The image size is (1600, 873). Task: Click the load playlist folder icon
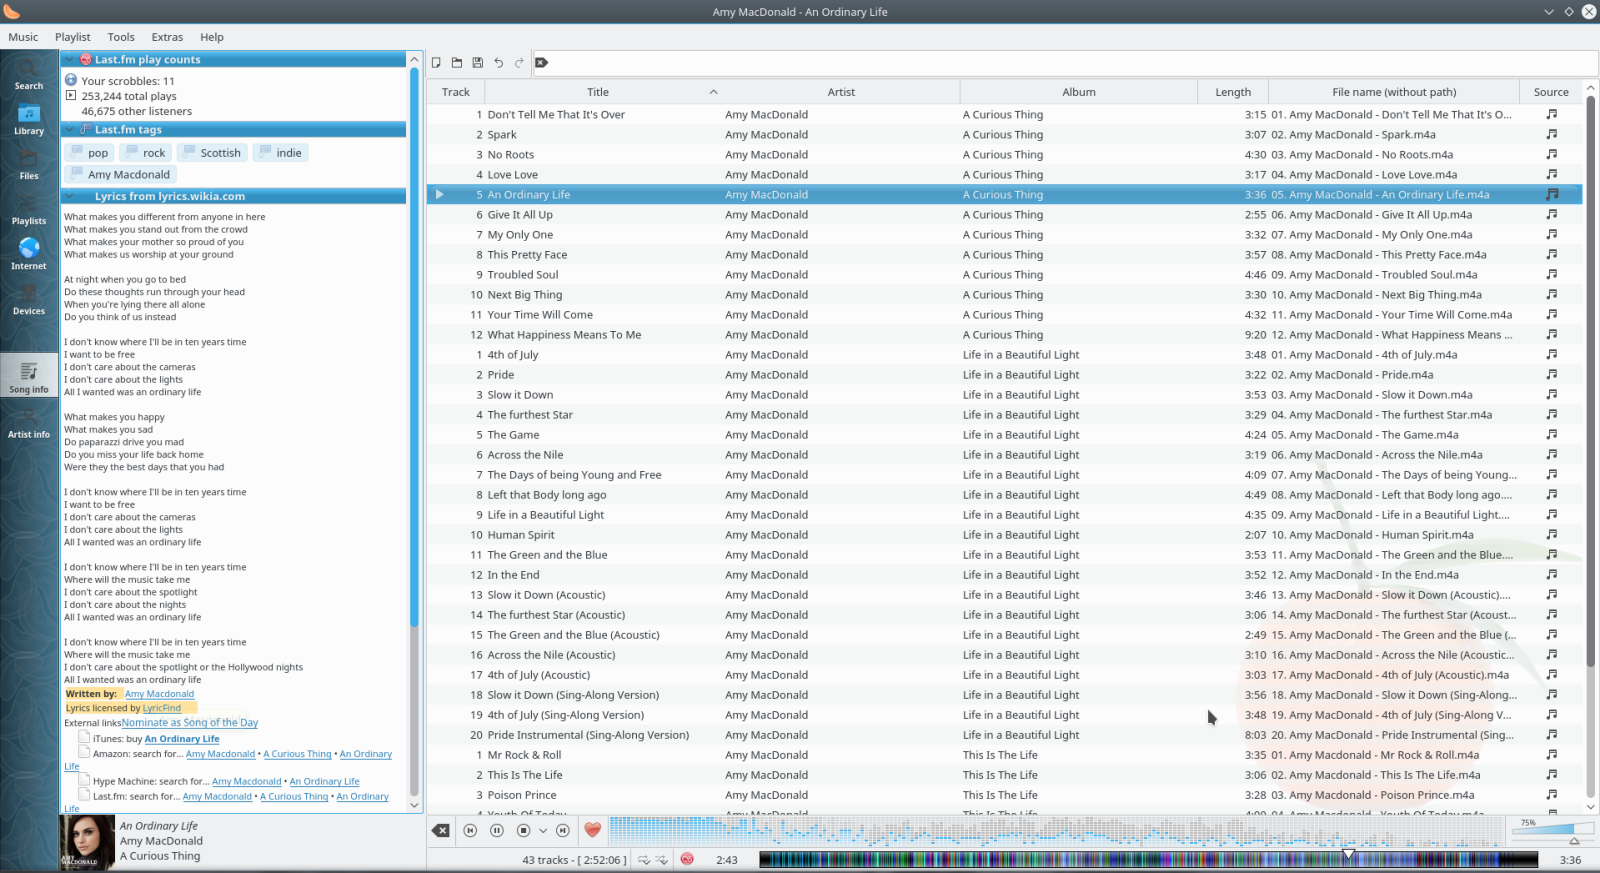click(x=457, y=62)
